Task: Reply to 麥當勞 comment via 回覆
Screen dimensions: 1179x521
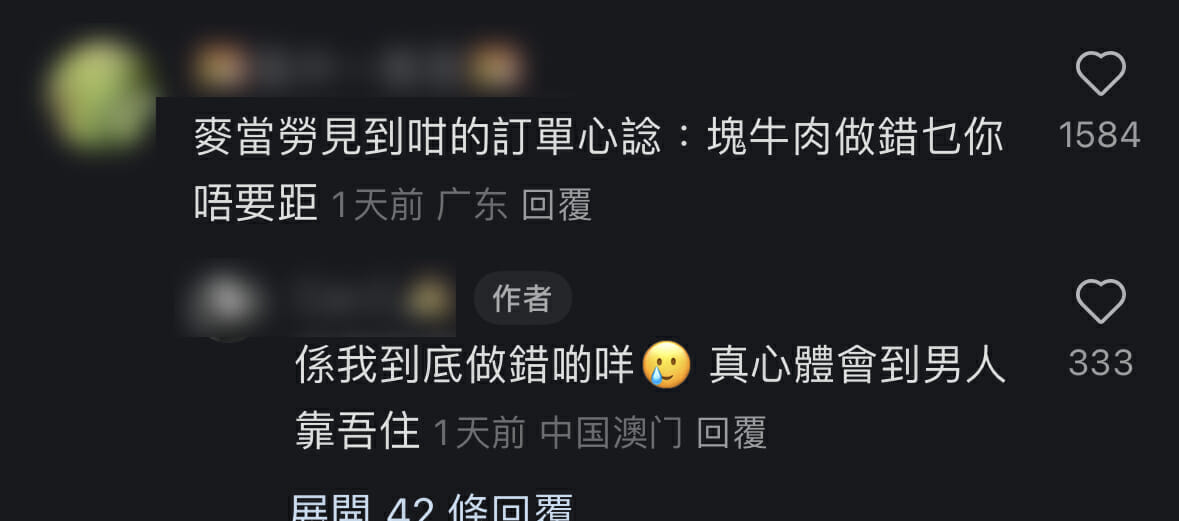Action: [556, 204]
